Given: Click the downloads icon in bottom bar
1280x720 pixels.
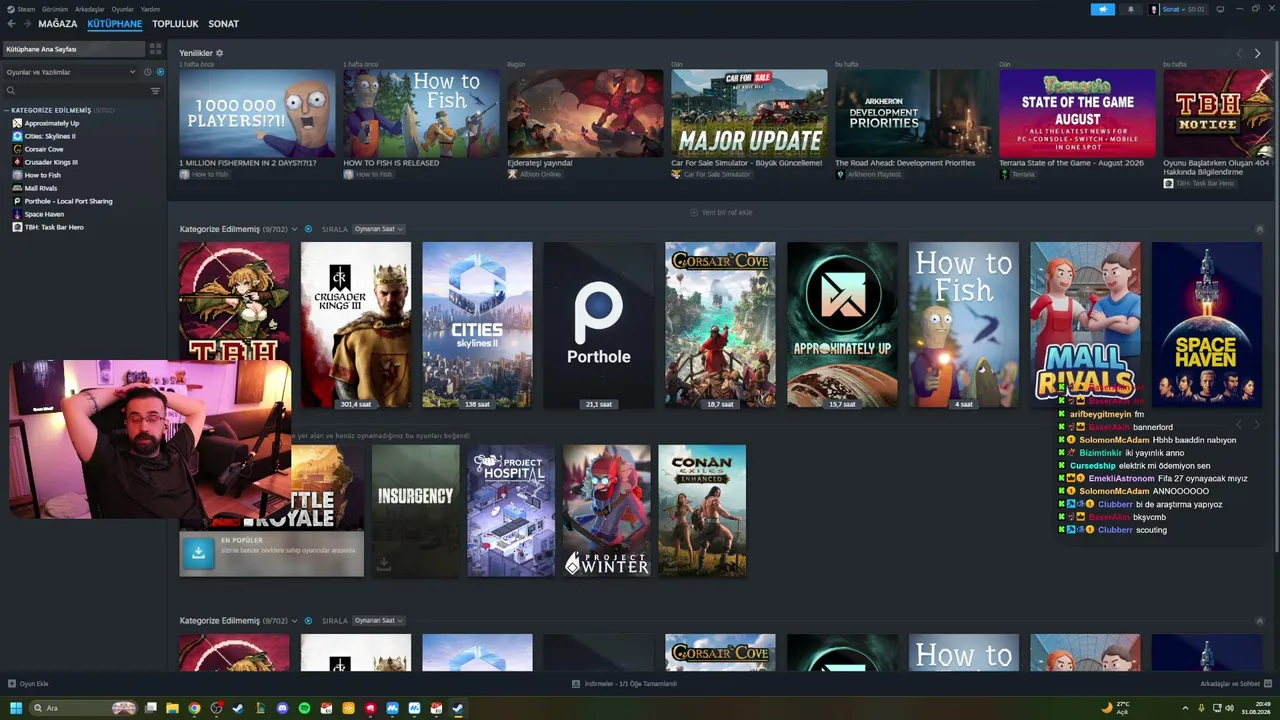Looking at the screenshot, I should coord(576,684).
